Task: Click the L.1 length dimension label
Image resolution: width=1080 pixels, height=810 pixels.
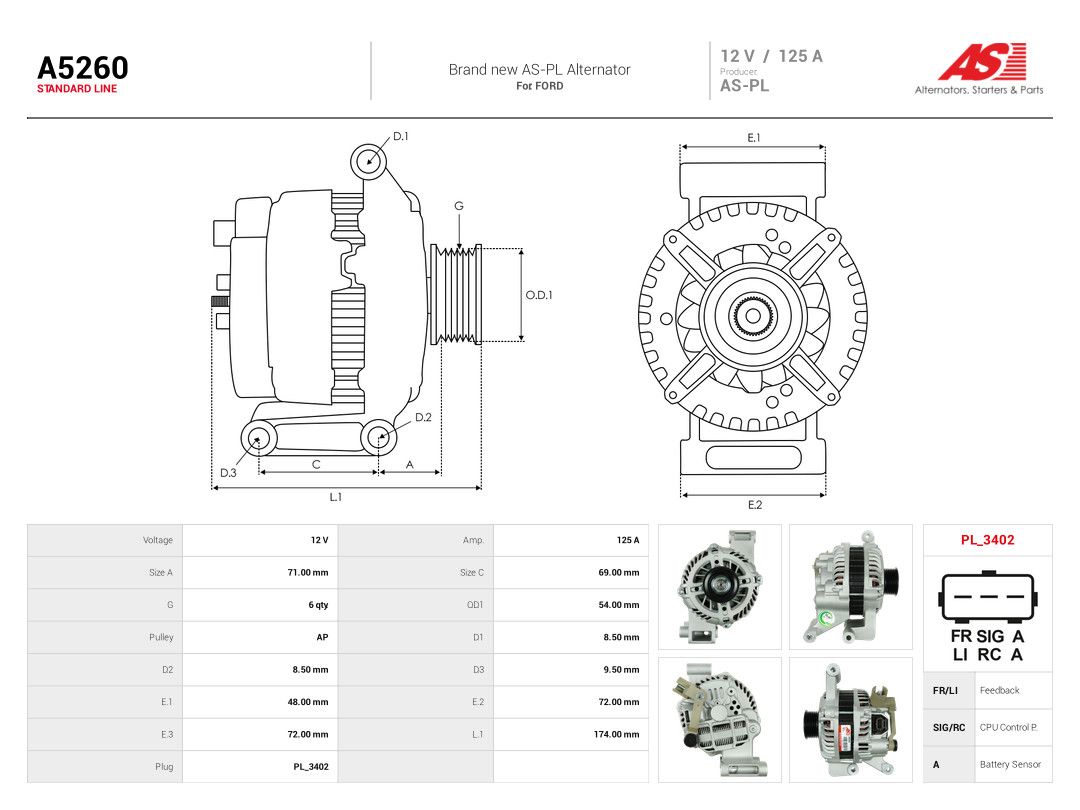Action: (335, 497)
